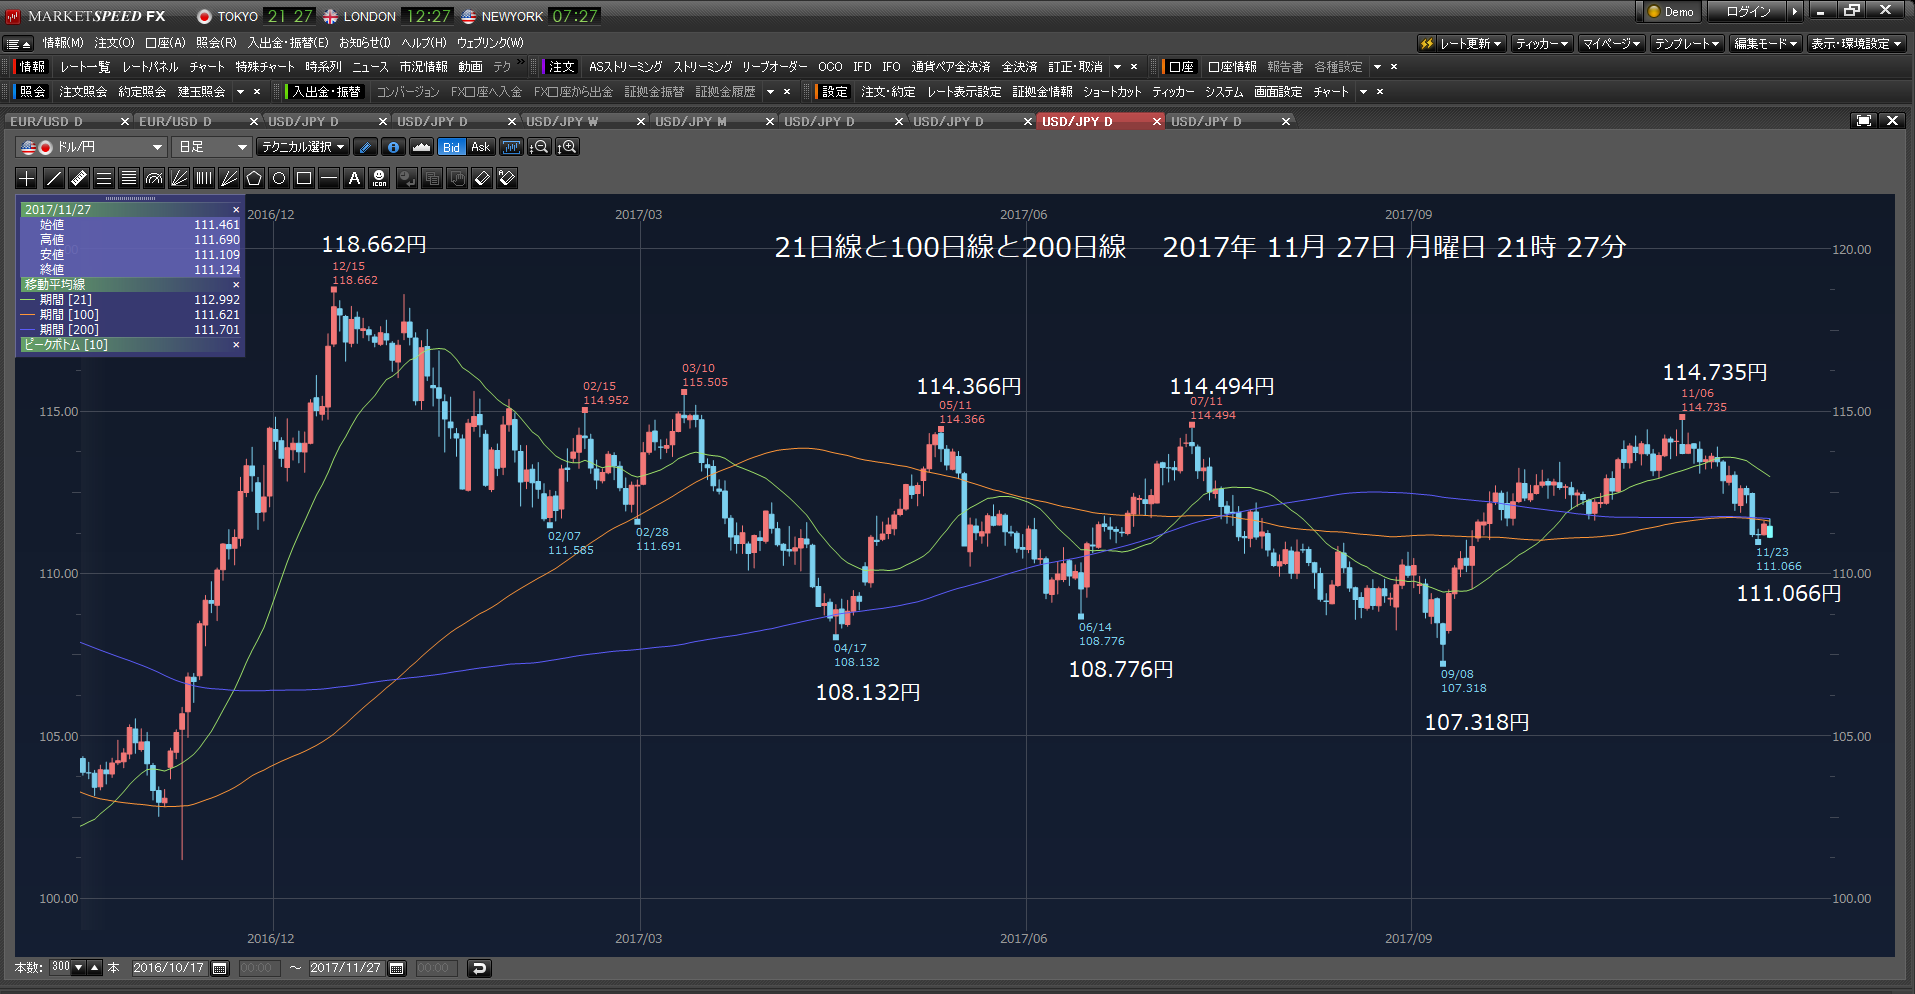Open the 編集モード dropdown

pos(1766,43)
